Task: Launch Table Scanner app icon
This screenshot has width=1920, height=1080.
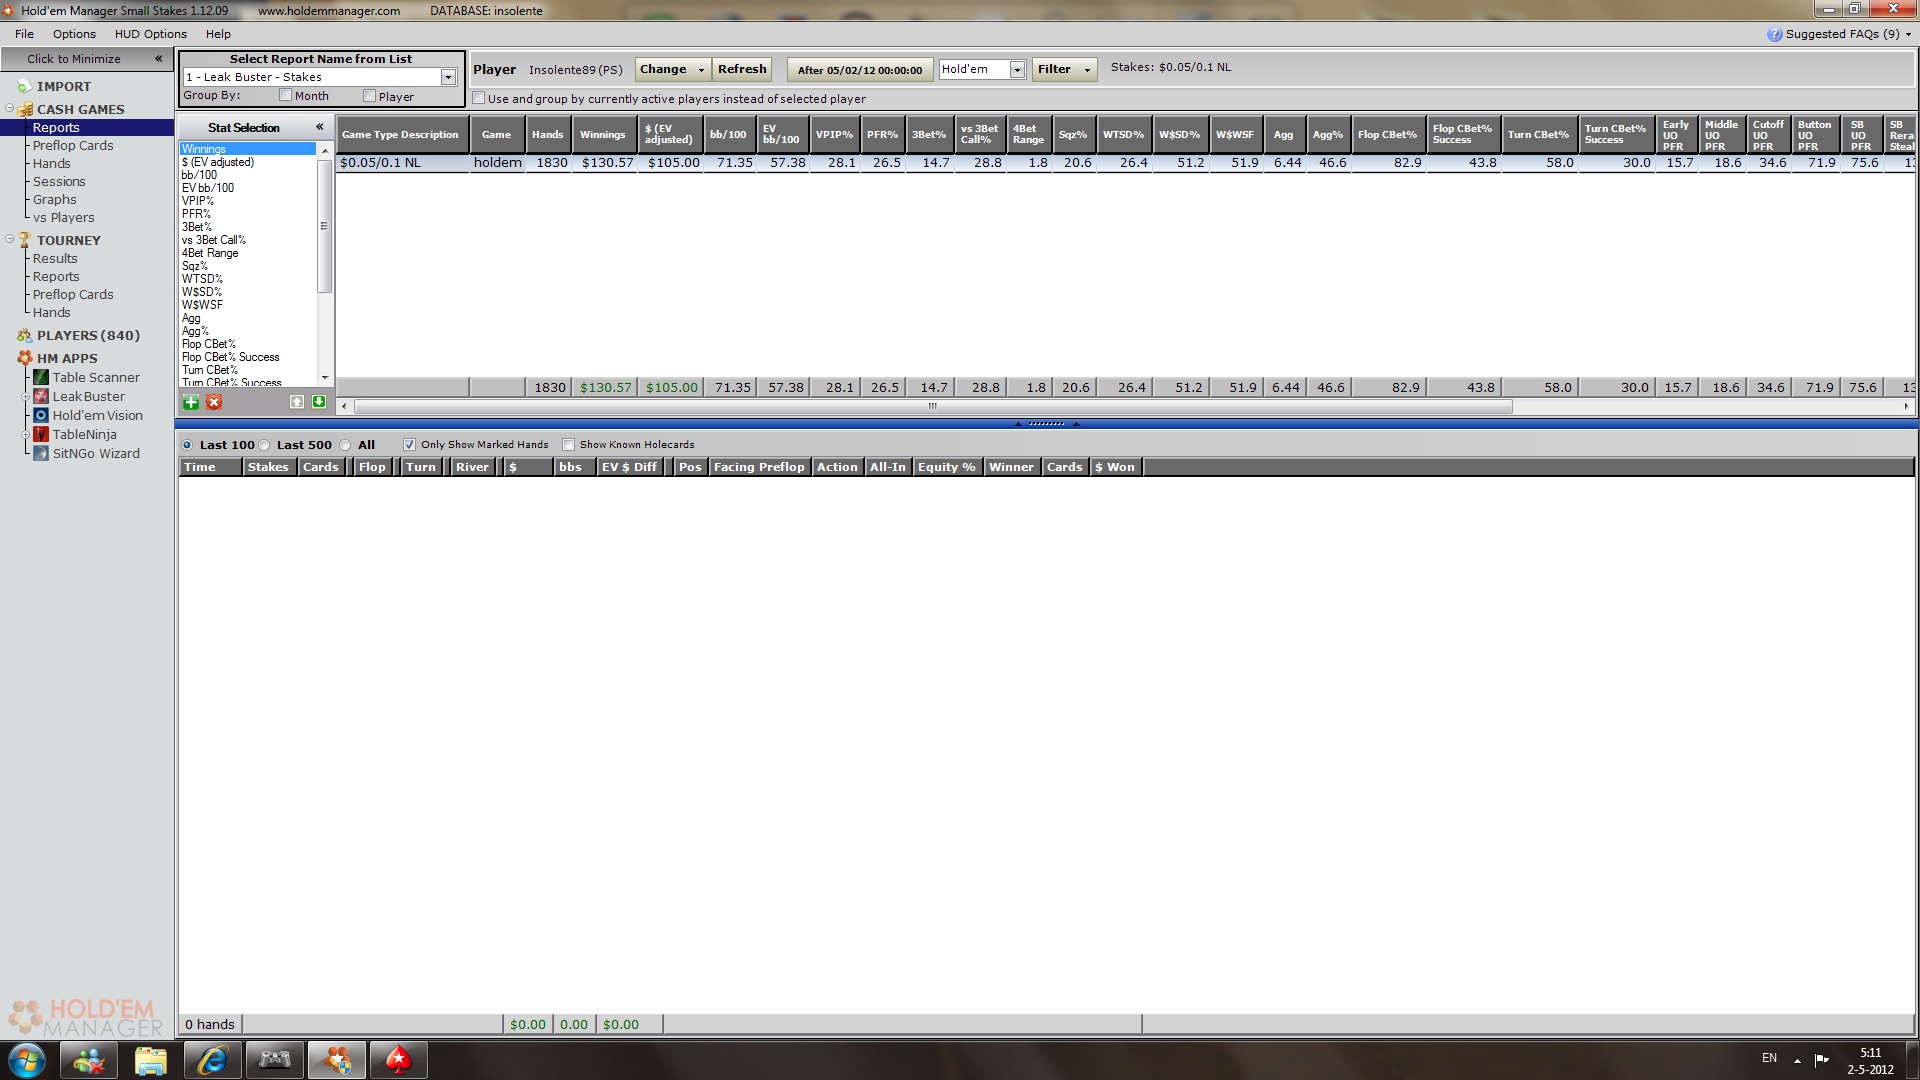Action: (x=41, y=377)
